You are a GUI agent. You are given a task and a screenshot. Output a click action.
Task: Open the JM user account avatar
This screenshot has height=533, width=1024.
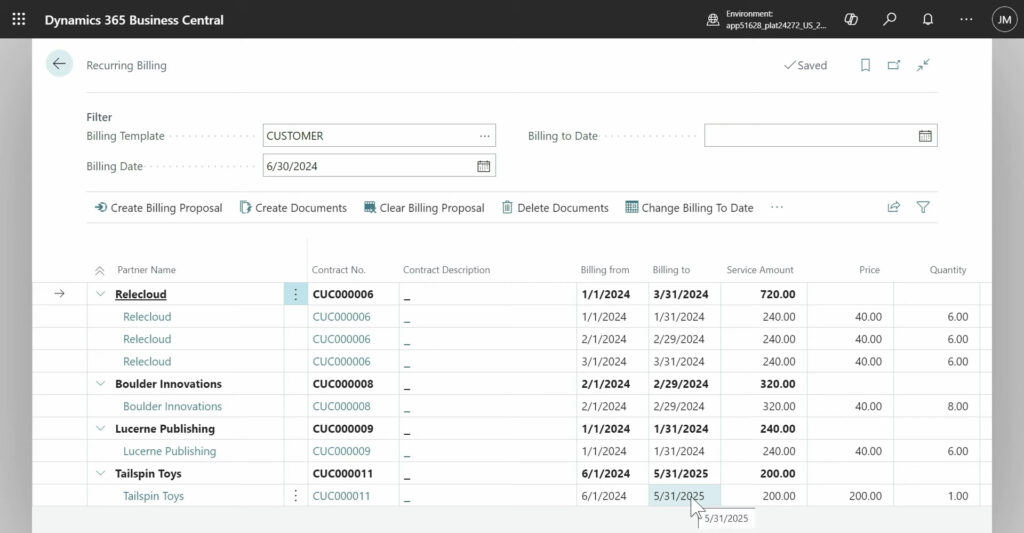(x=1004, y=20)
